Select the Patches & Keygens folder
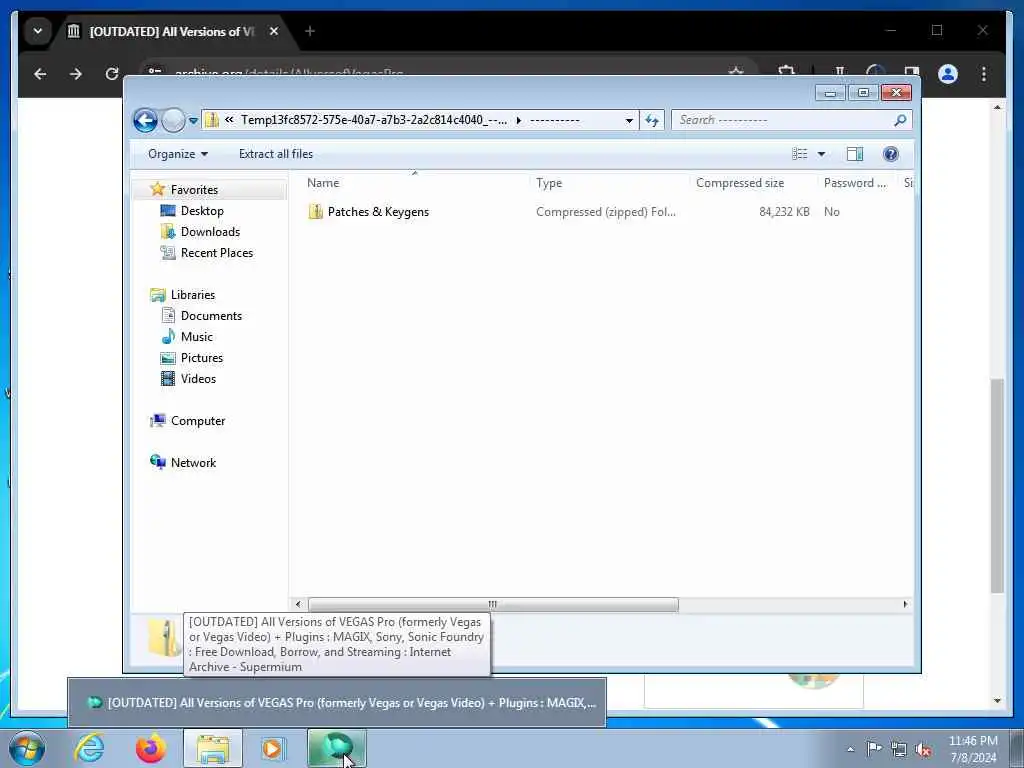The height and width of the screenshot is (768, 1024). (x=378, y=212)
